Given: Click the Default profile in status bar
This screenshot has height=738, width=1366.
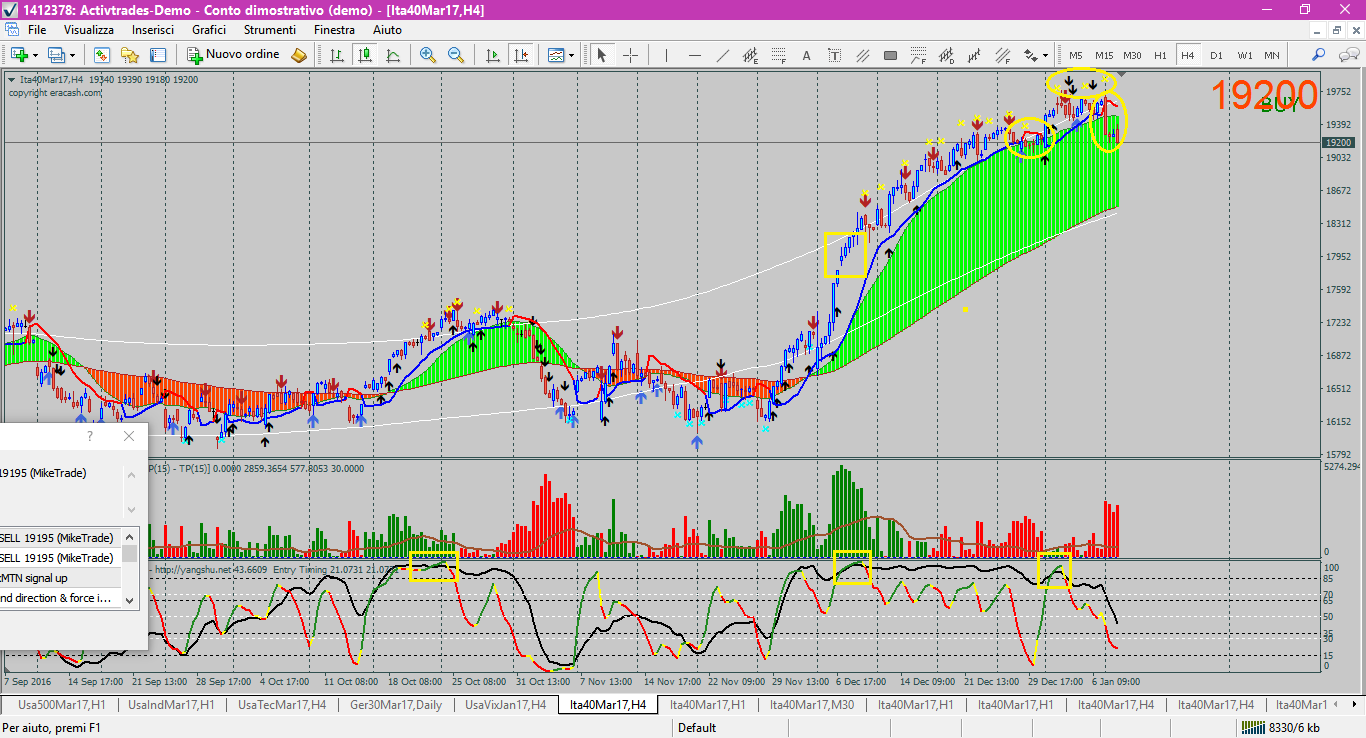Looking at the screenshot, I should coord(697,728).
